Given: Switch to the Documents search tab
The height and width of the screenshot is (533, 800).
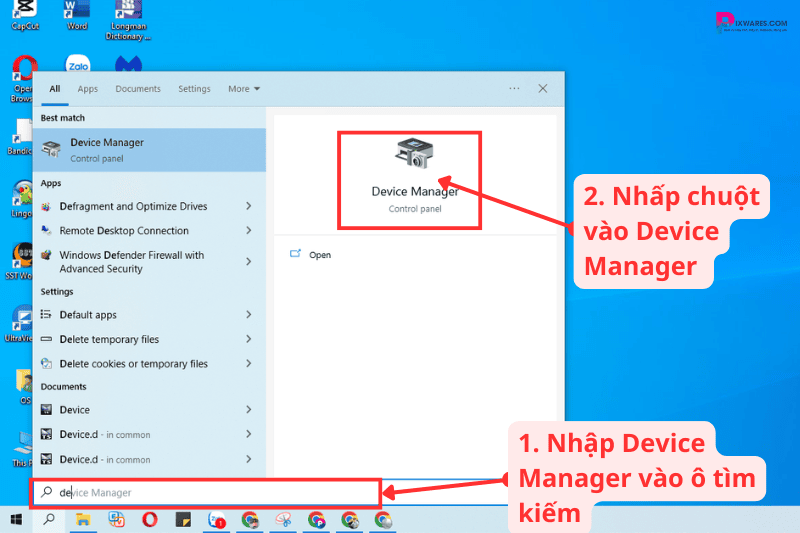Looking at the screenshot, I should [138, 89].
